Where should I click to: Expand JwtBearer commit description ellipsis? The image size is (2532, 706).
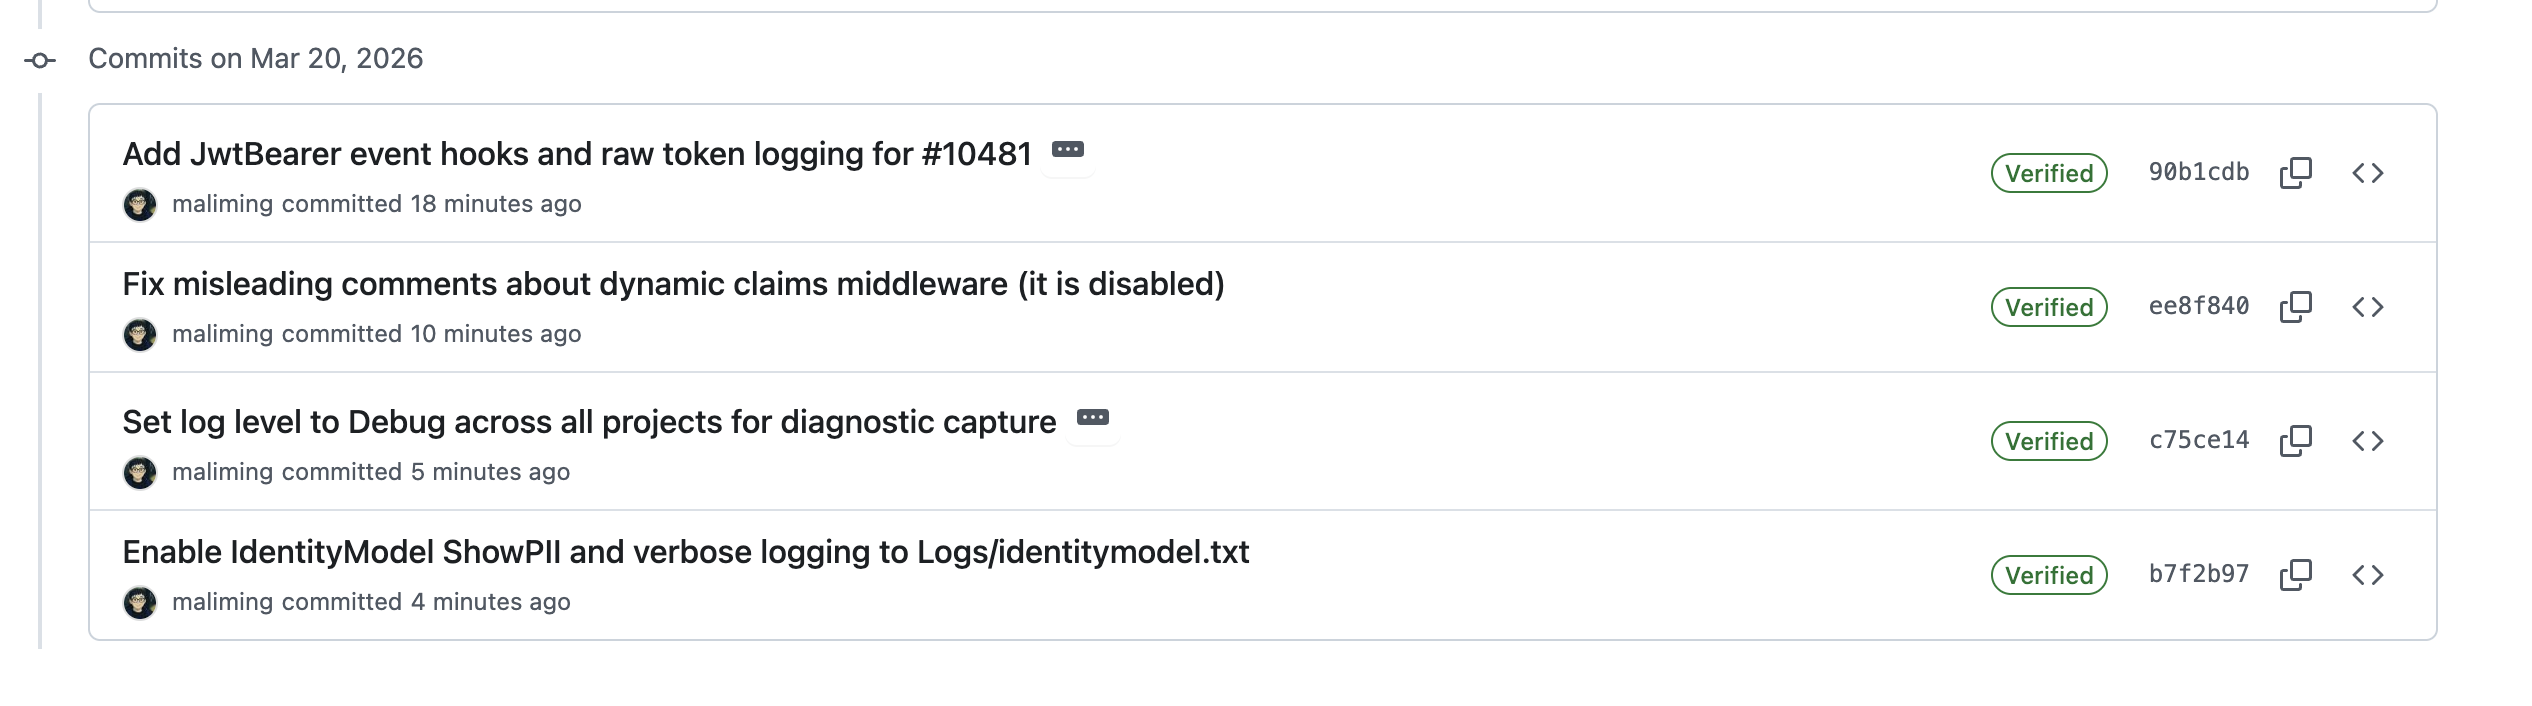1067,151
